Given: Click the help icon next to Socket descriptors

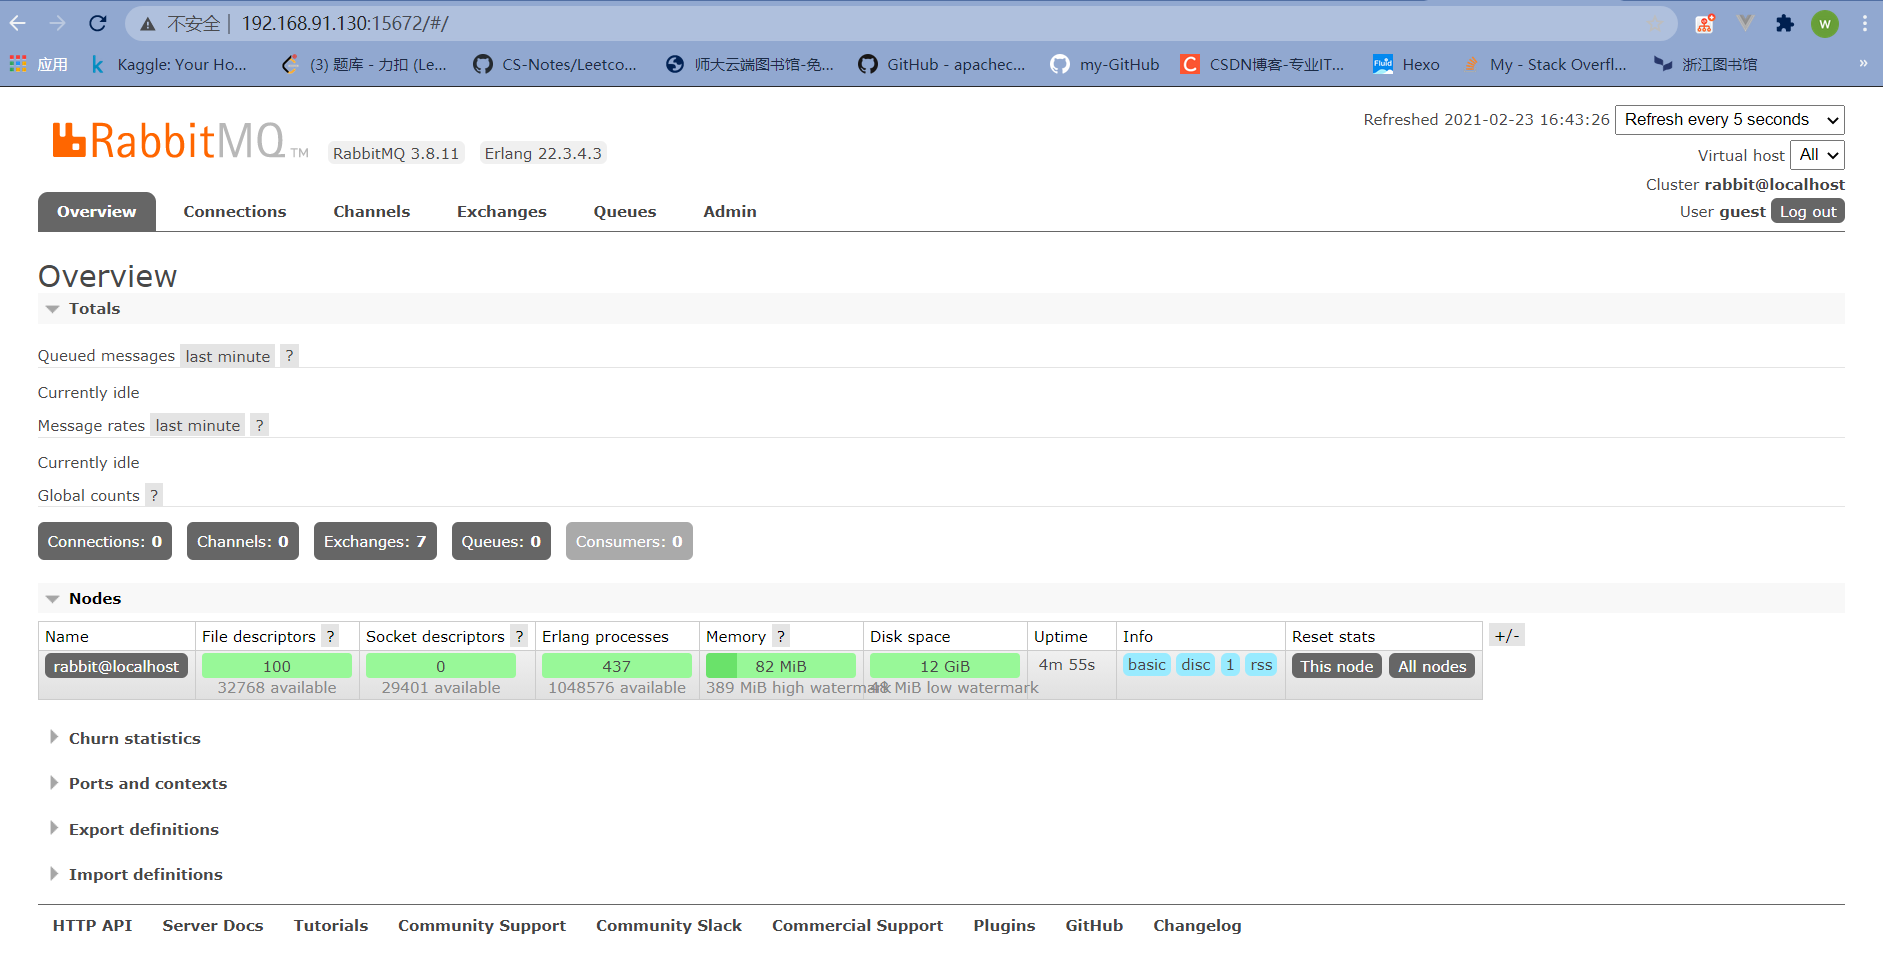Looking at the screenshot, I should coord(519,636).
